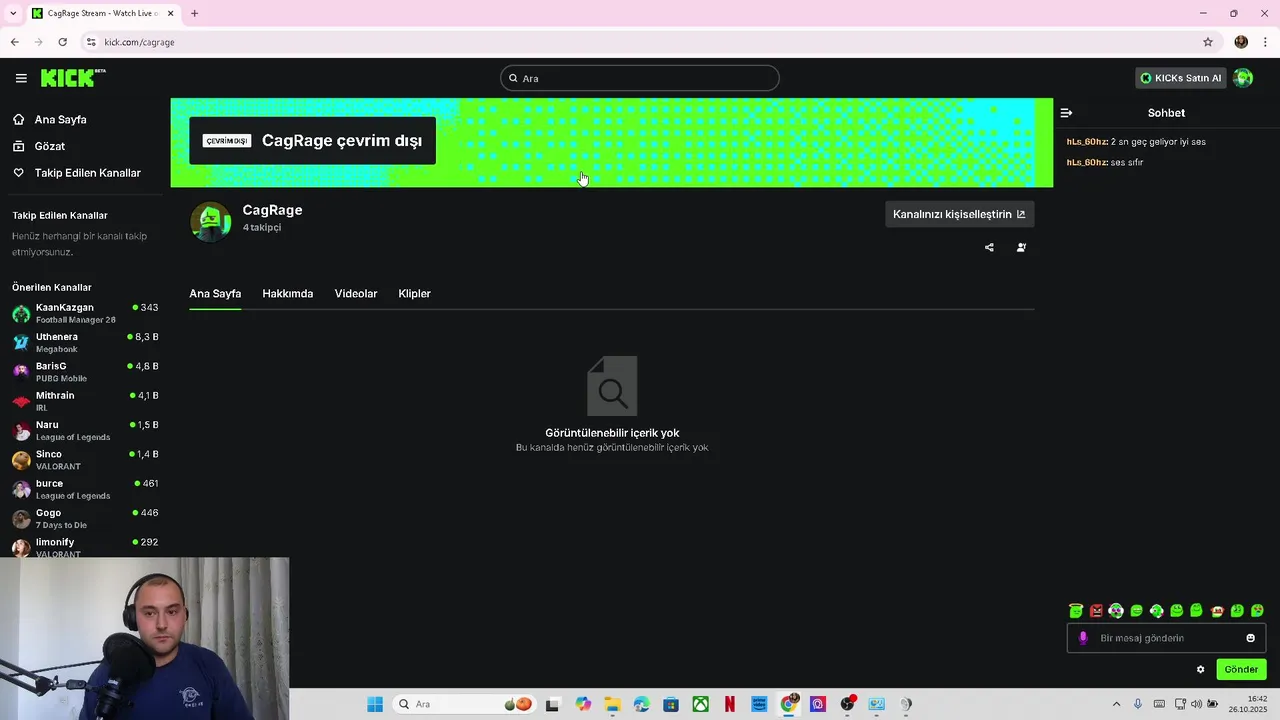Click the Kanalınızı kişiselleştirin button
Screen dimensions: 1280x720
click(x=959, y=214)
